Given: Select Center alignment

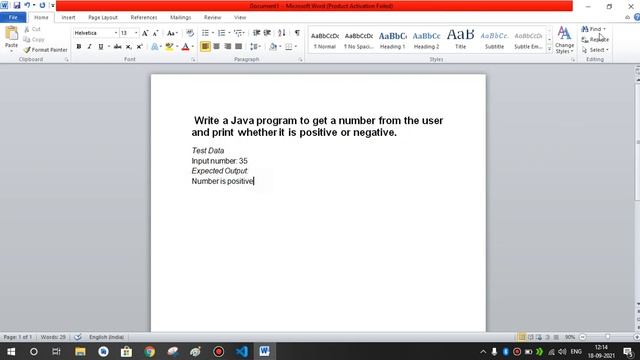Looking at the screenshot, I should click(216, 47).
